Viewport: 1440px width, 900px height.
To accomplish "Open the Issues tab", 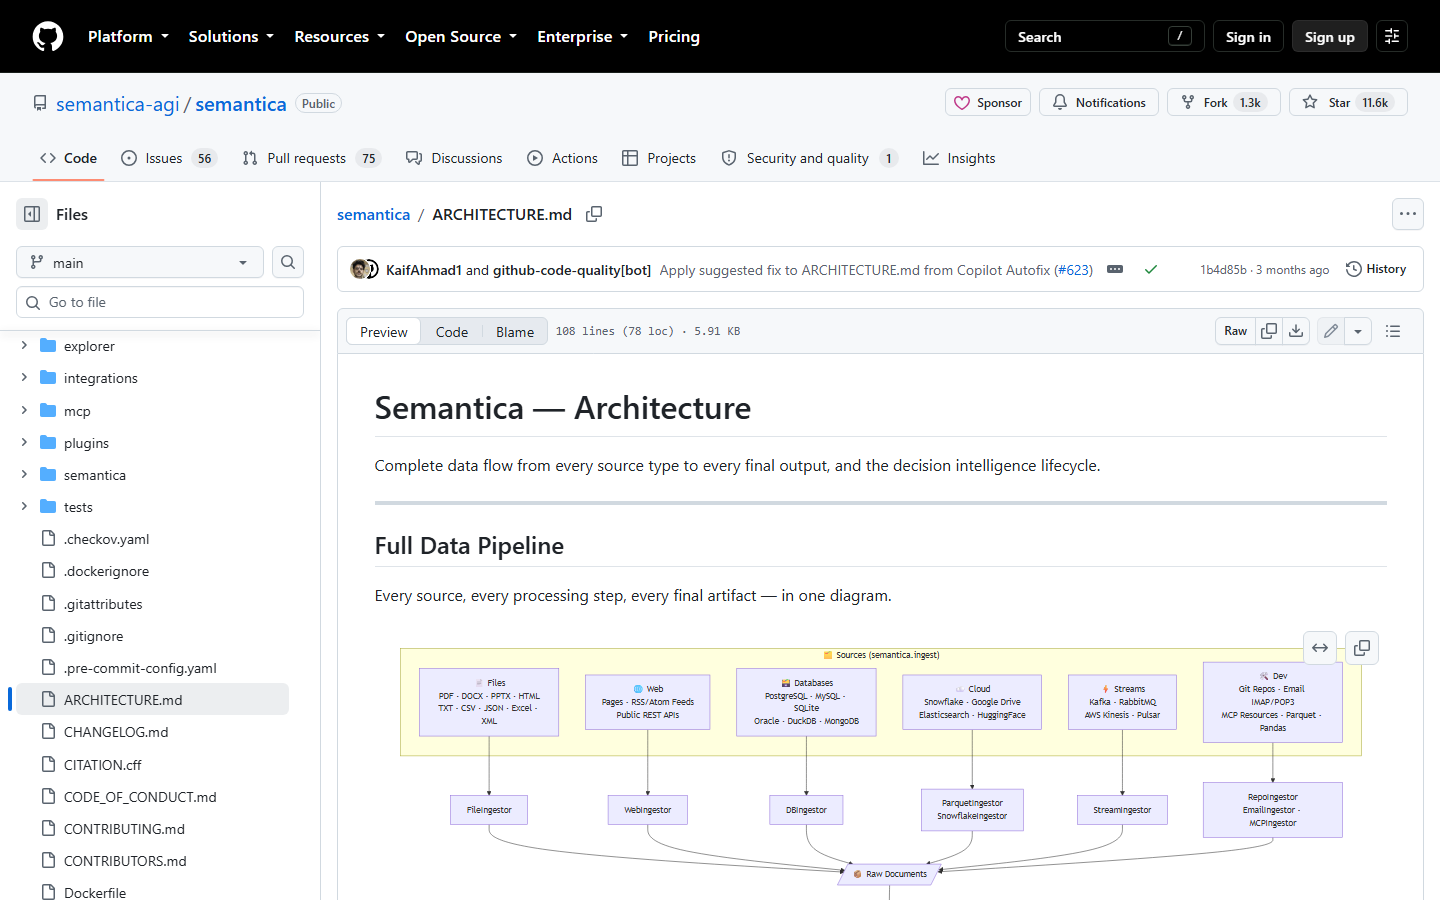I will click(x=168, y=158).
